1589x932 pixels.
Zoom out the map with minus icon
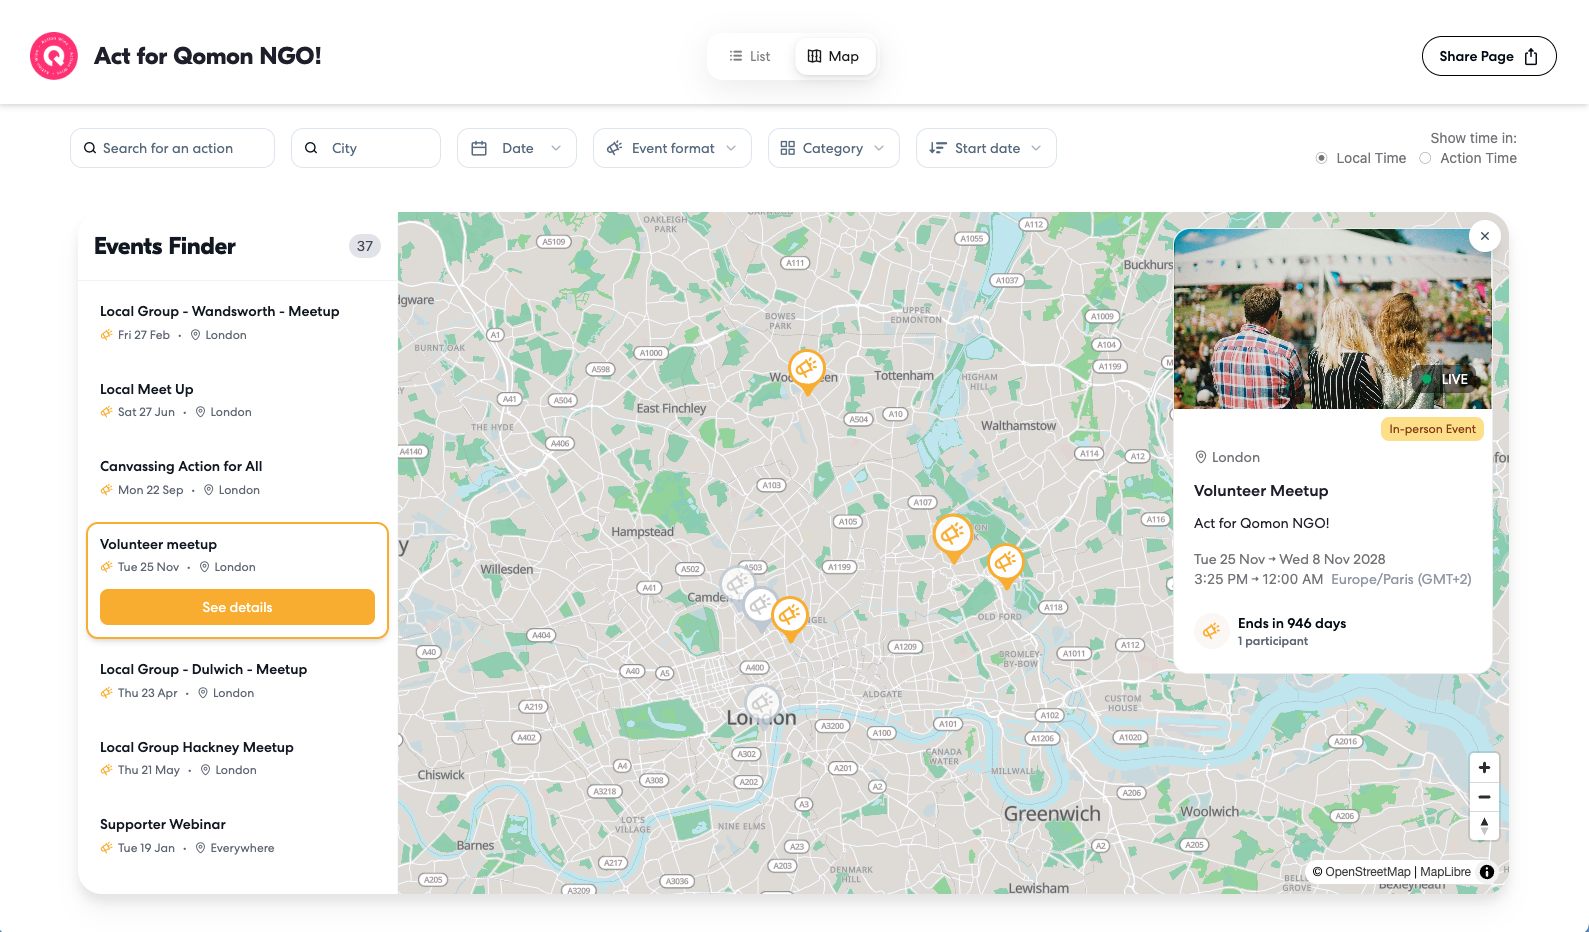(x=1484, y=797)
